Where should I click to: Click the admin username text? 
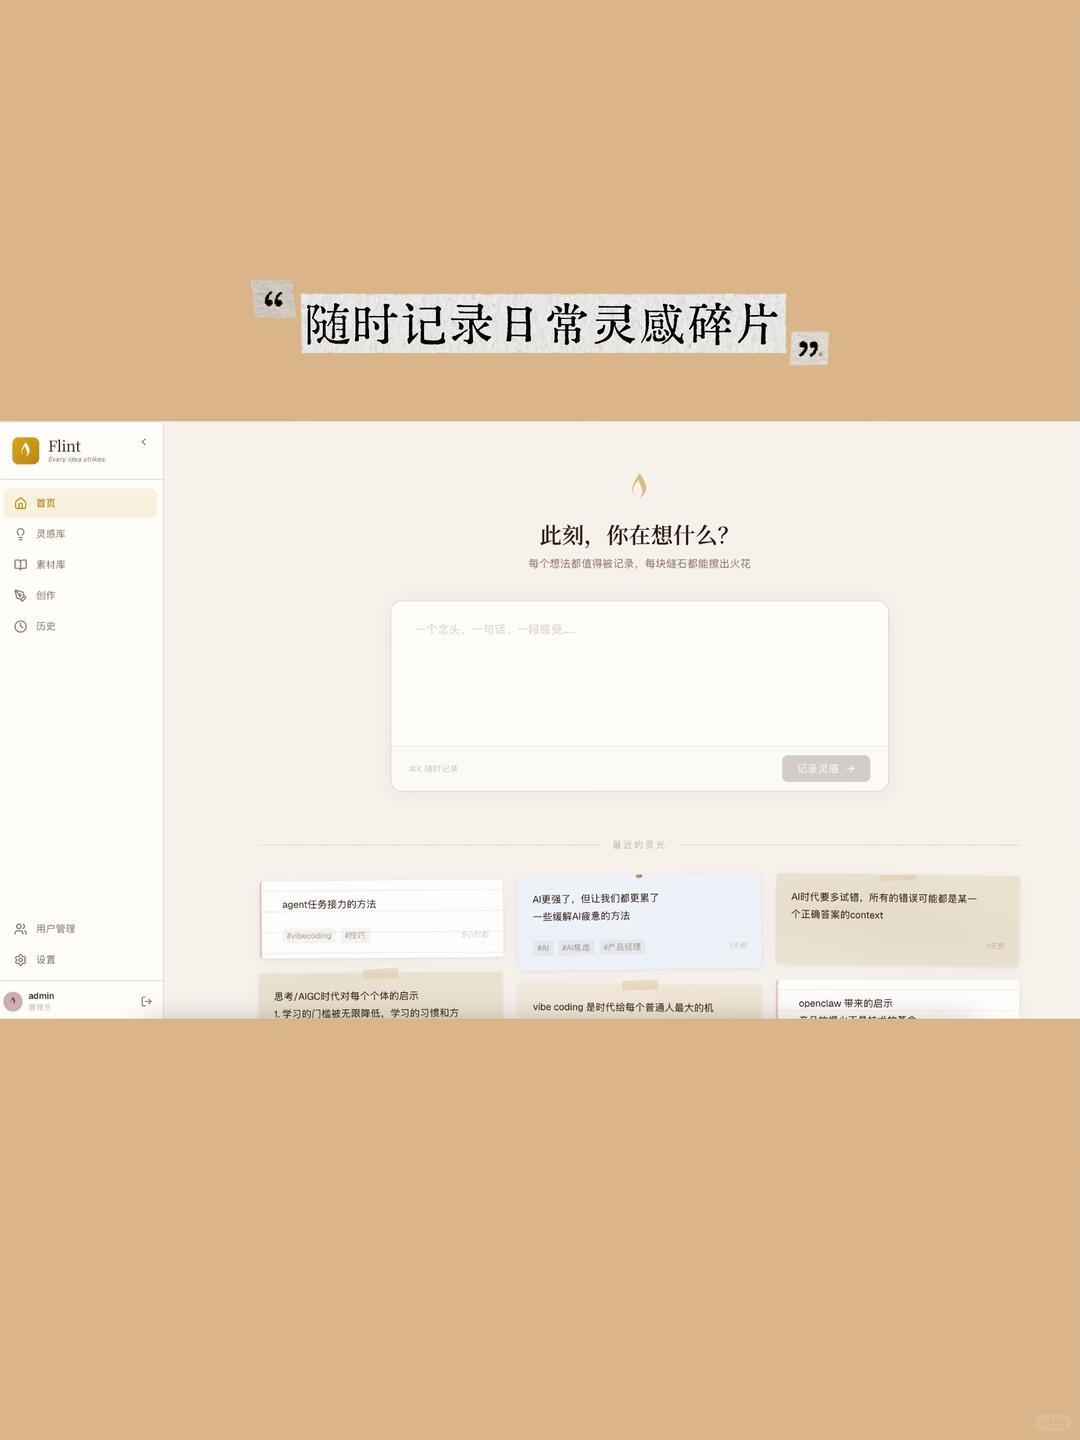41,996
